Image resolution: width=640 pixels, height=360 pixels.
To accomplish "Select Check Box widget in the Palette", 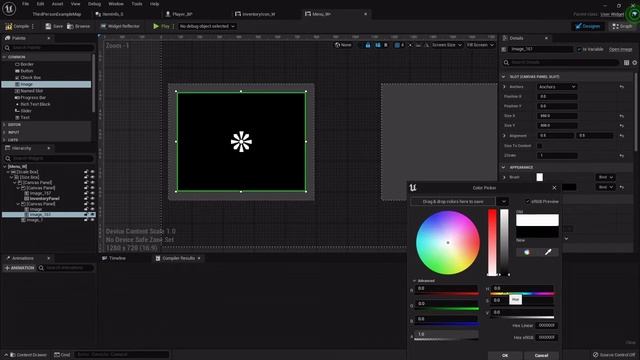I will pos(31,77).
